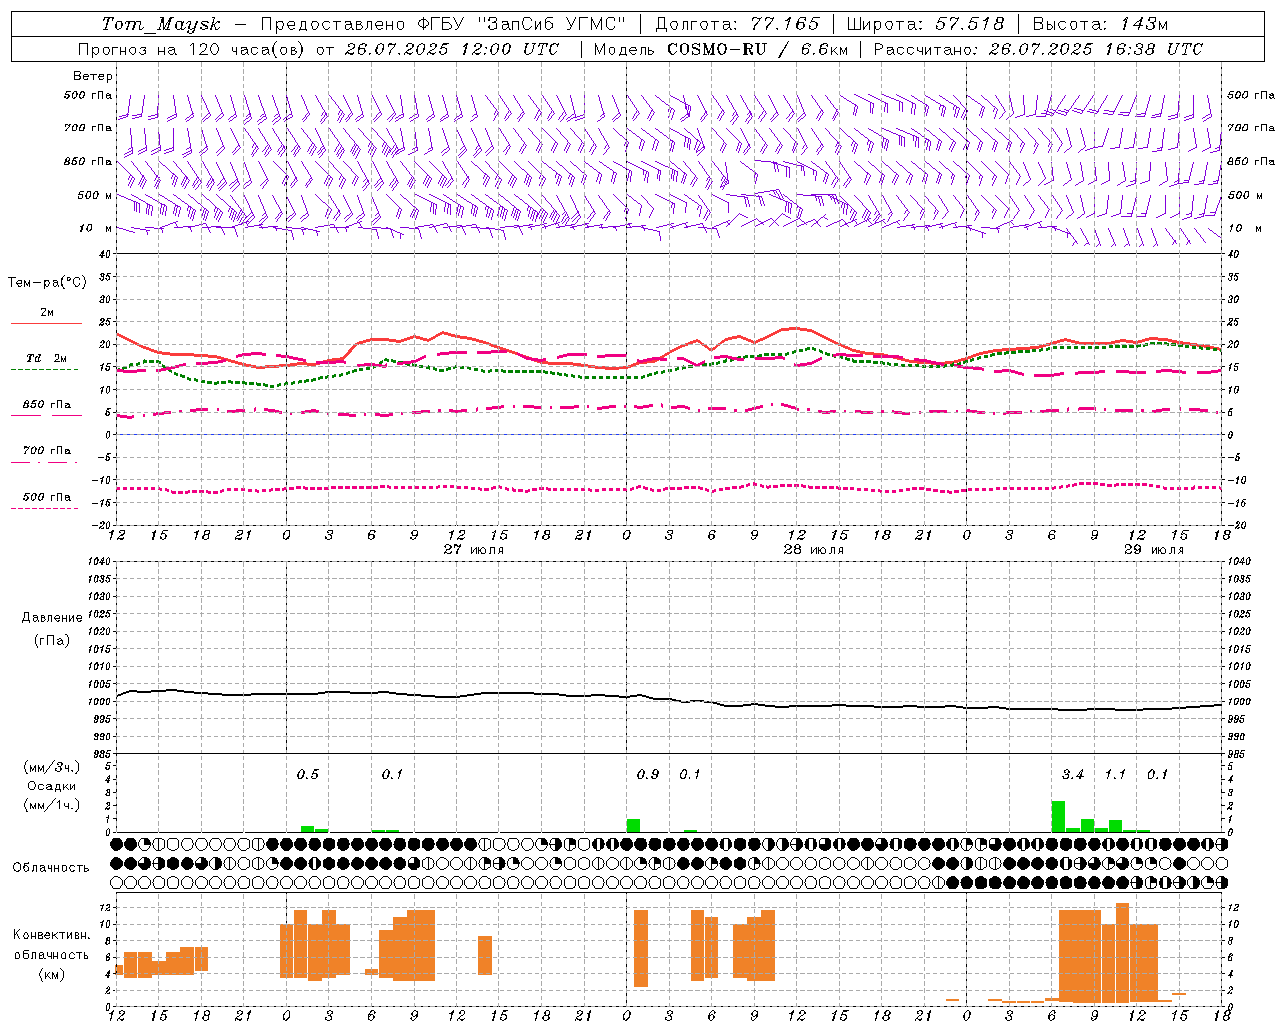This screenshot has height=1024, width=1280.
Task: Click the 2м temperature legend entry
Action: click(x=47, y=313)
